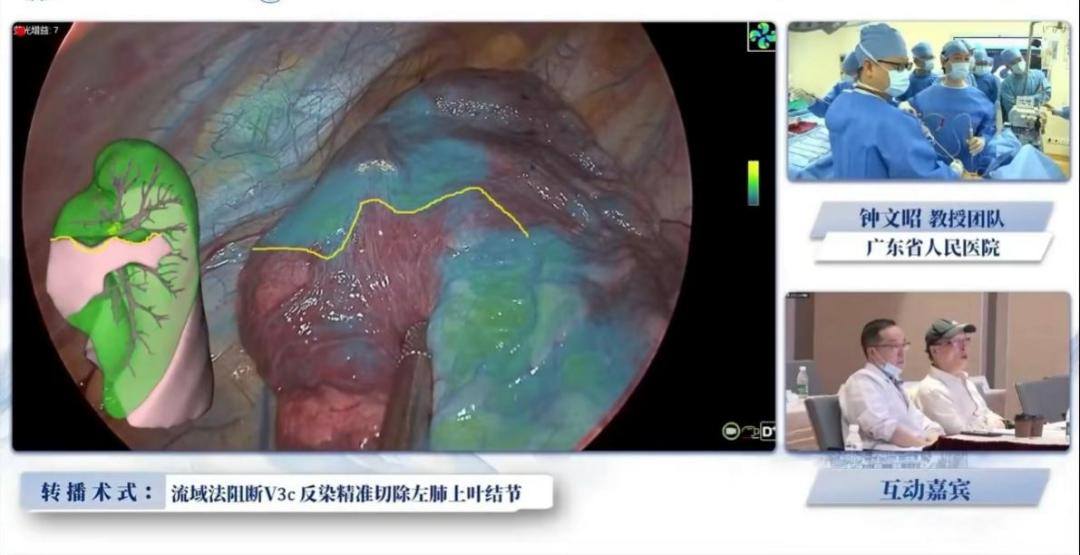Click the 广东省人民医院 hospital label
1080x555 pixels.
(x=932, y=247)
